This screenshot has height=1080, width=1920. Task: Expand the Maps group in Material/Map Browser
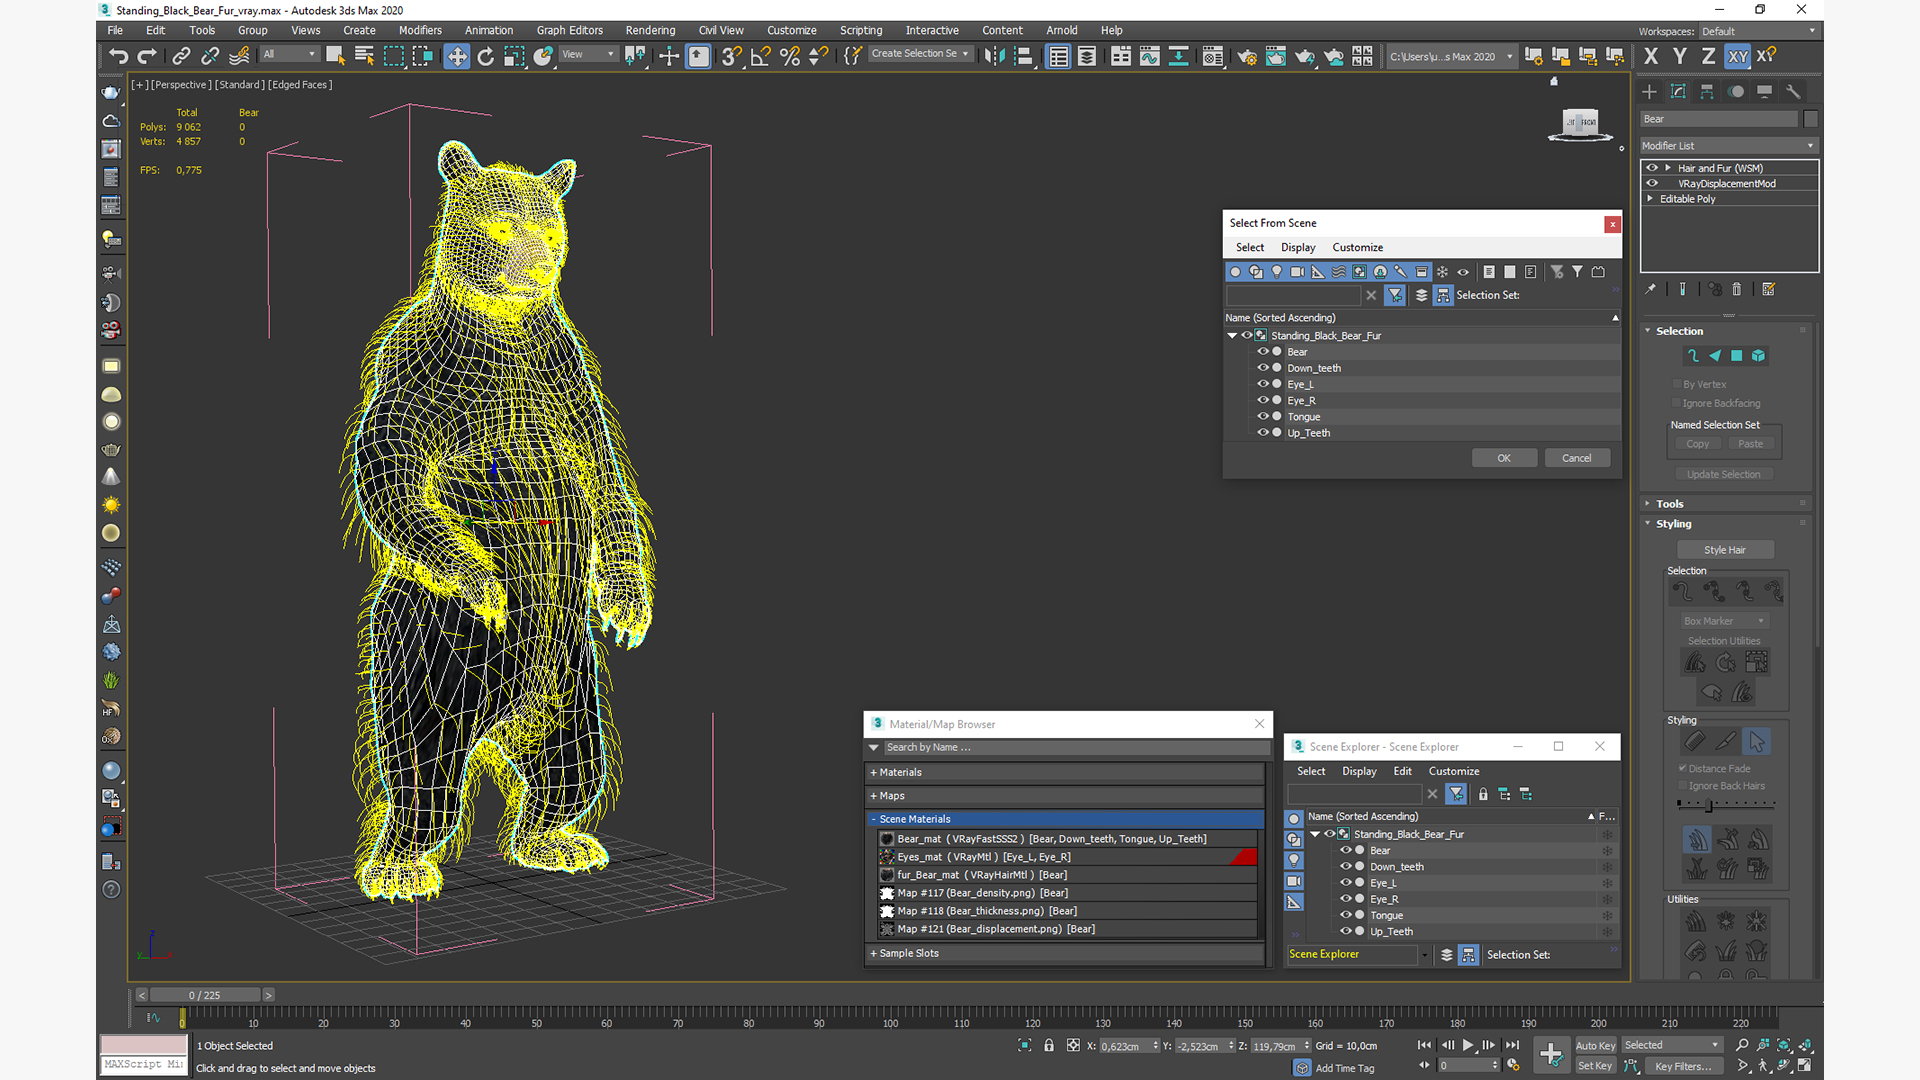1065,796
